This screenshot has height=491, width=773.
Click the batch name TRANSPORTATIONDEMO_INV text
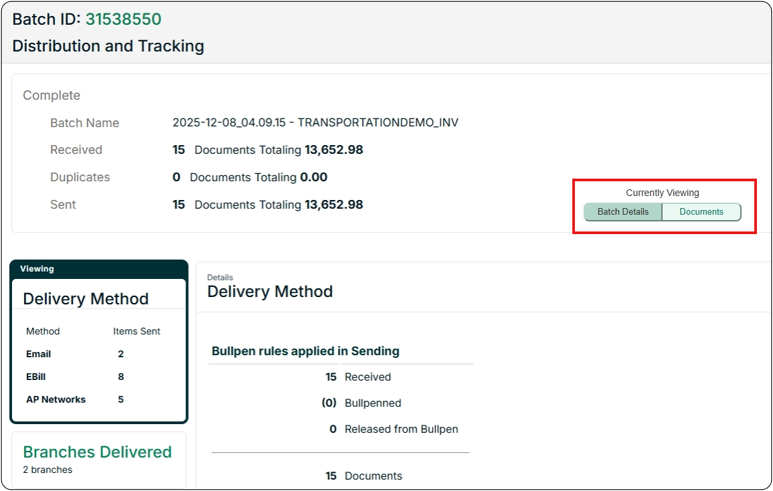click(x=315, y=123)
